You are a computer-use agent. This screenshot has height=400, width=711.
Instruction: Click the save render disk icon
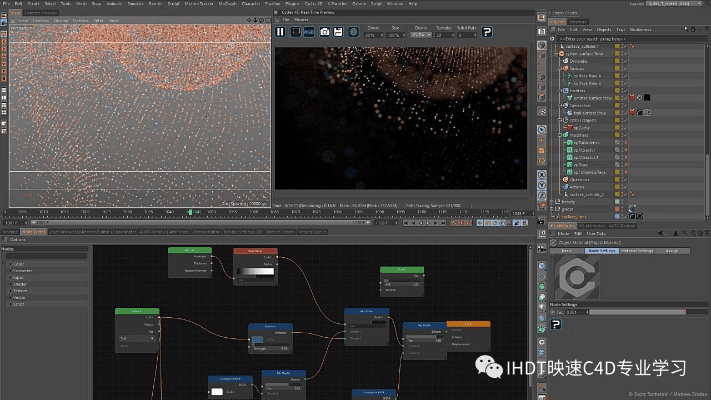tap(340, 32)
